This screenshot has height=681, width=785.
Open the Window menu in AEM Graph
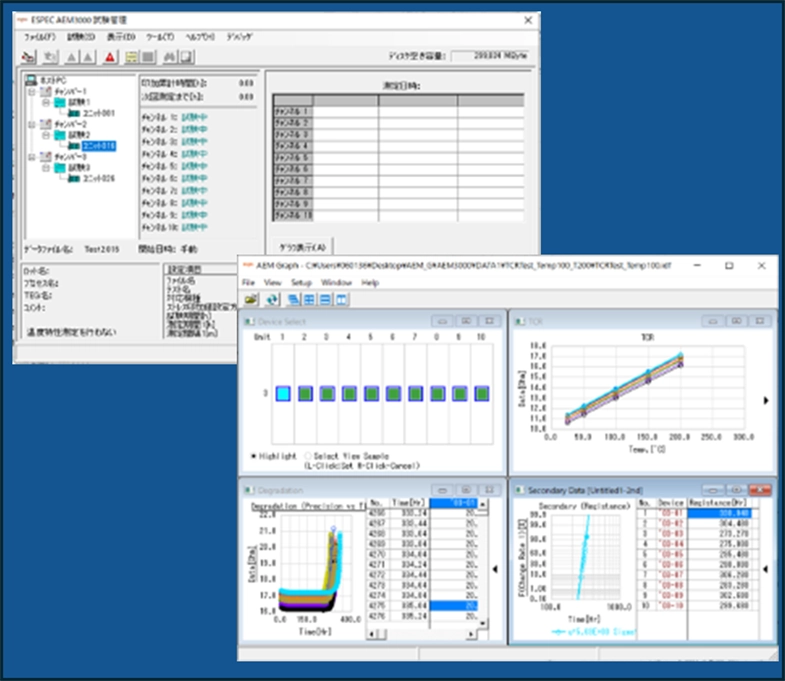[336, 283]
